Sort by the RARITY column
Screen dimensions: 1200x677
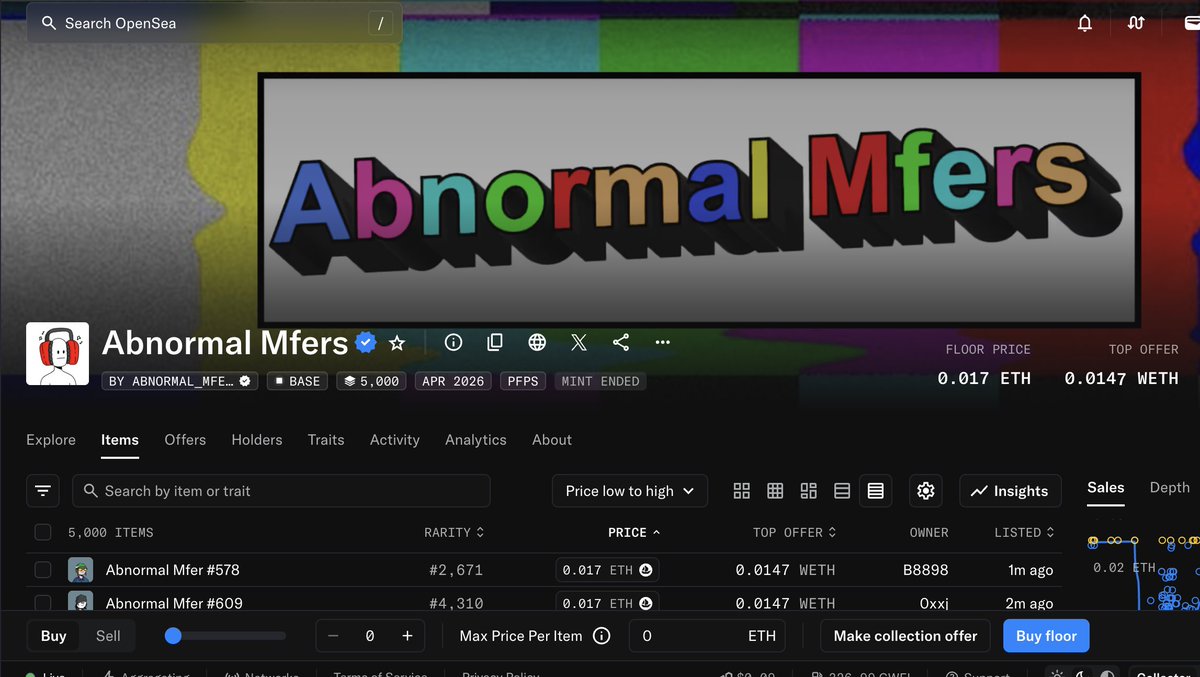point(454,533)
